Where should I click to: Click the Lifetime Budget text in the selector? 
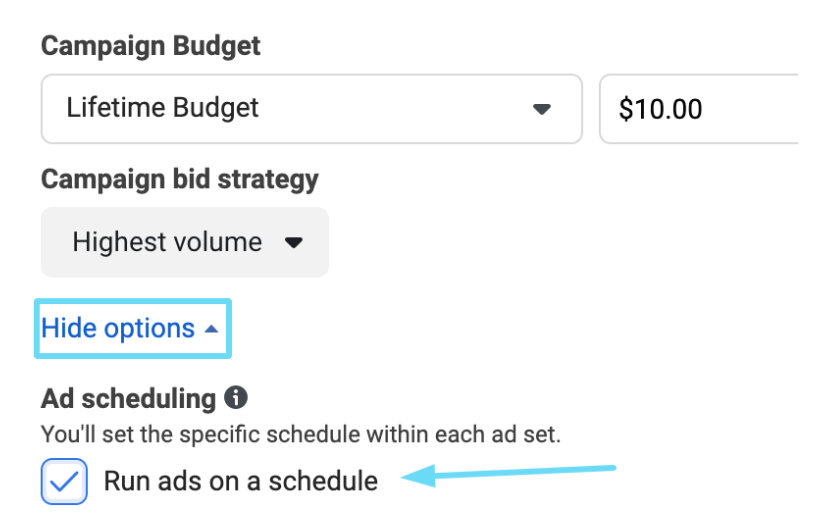162,108
